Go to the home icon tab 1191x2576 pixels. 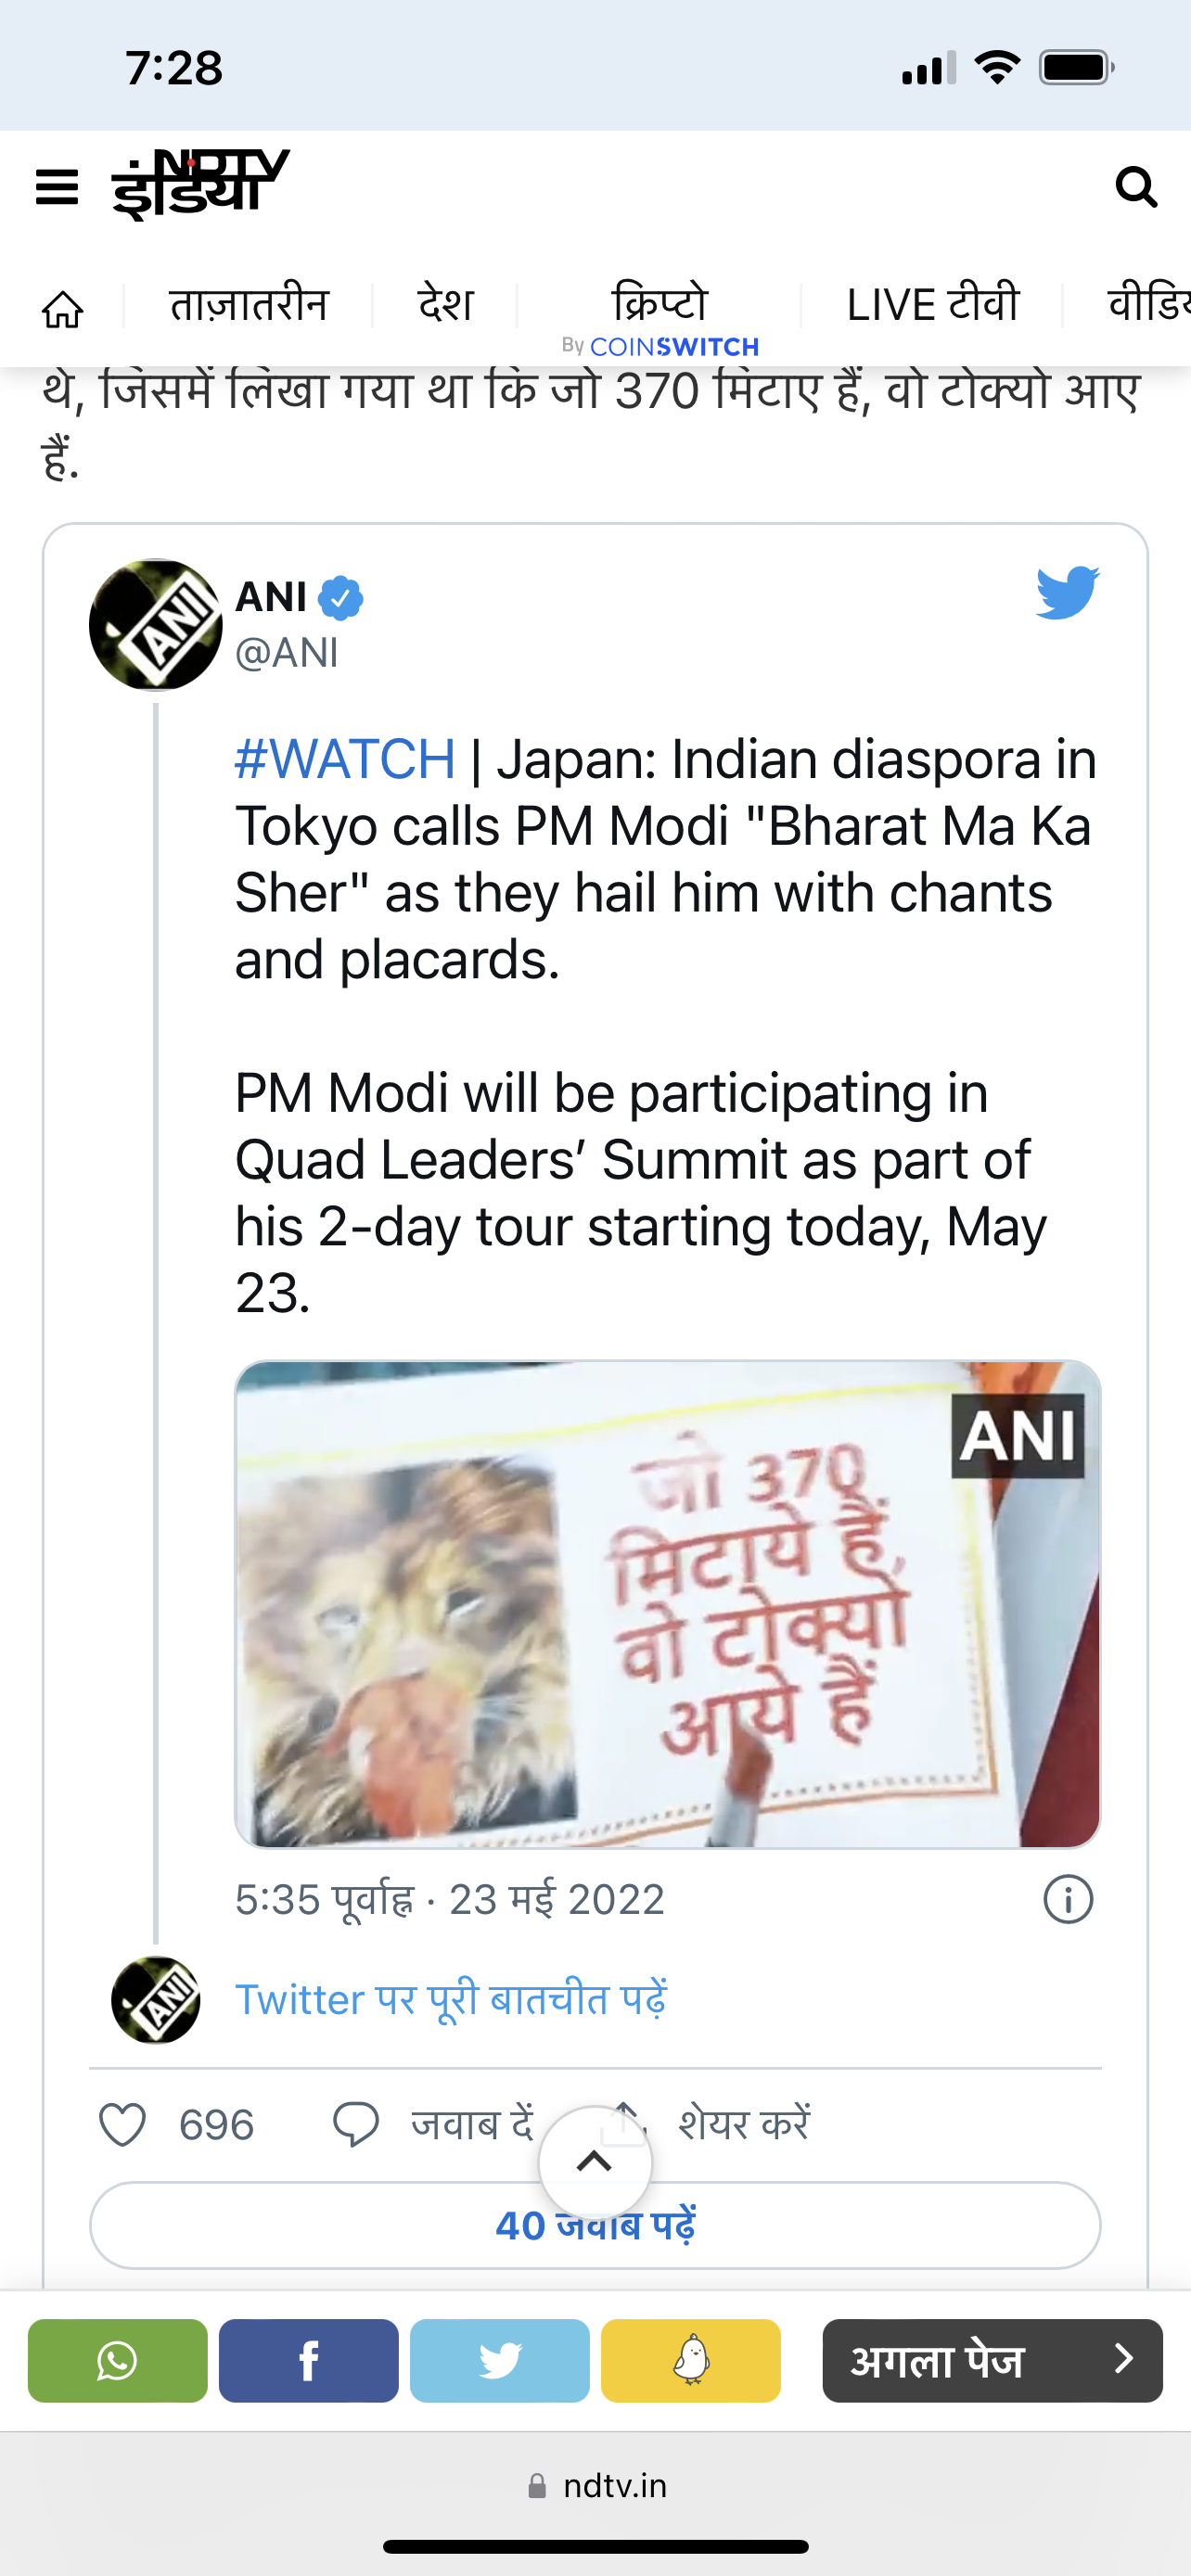pyautogui.click(x=63, y=309)
